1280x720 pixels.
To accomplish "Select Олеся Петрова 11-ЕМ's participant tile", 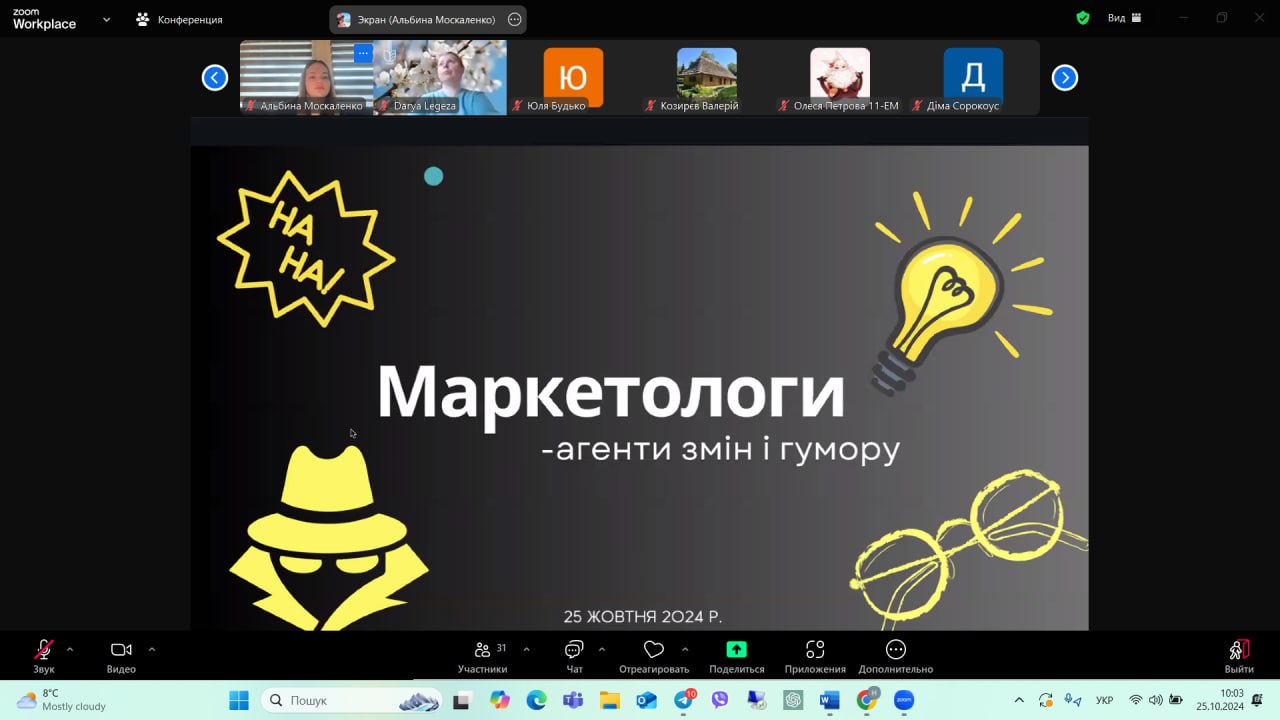I will point(840,77).
